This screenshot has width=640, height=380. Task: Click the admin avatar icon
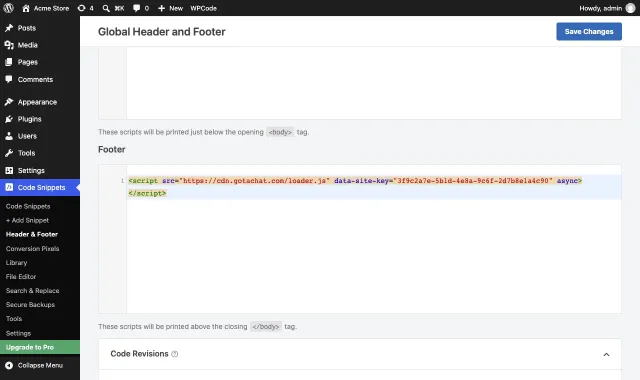[631, 8]
